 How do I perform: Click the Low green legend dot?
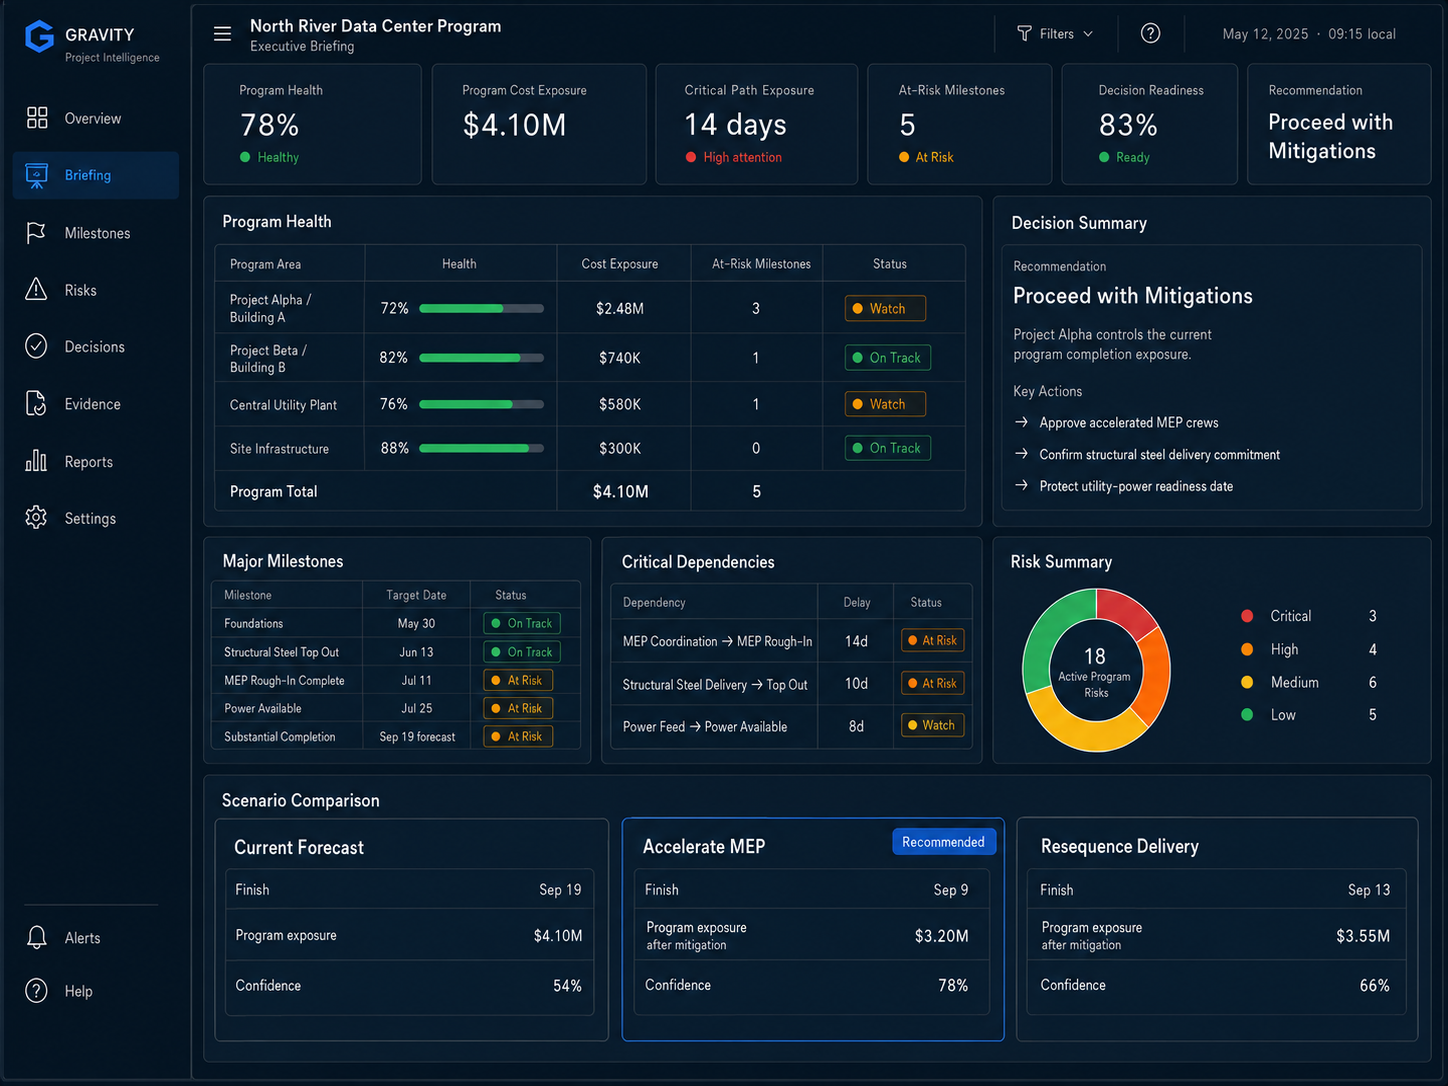pyautogui.click(x=1247, y=715)
